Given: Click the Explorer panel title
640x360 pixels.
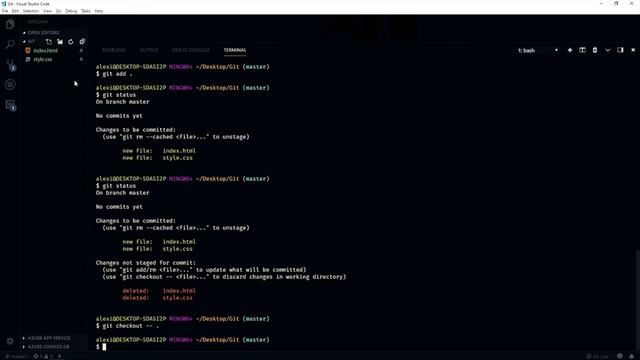Looking at the screenshot, I should (x=38, y=22).
